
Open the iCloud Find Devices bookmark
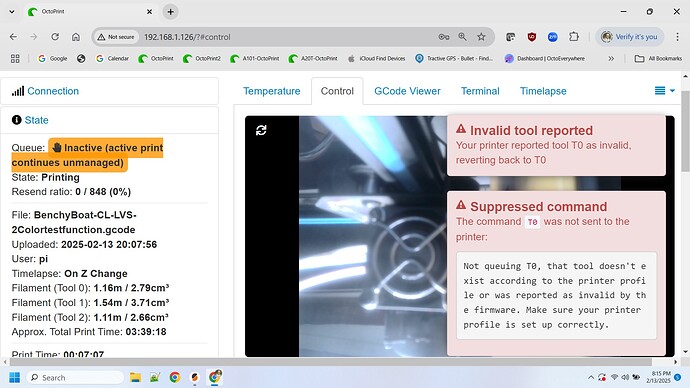[x=376, y=59]
